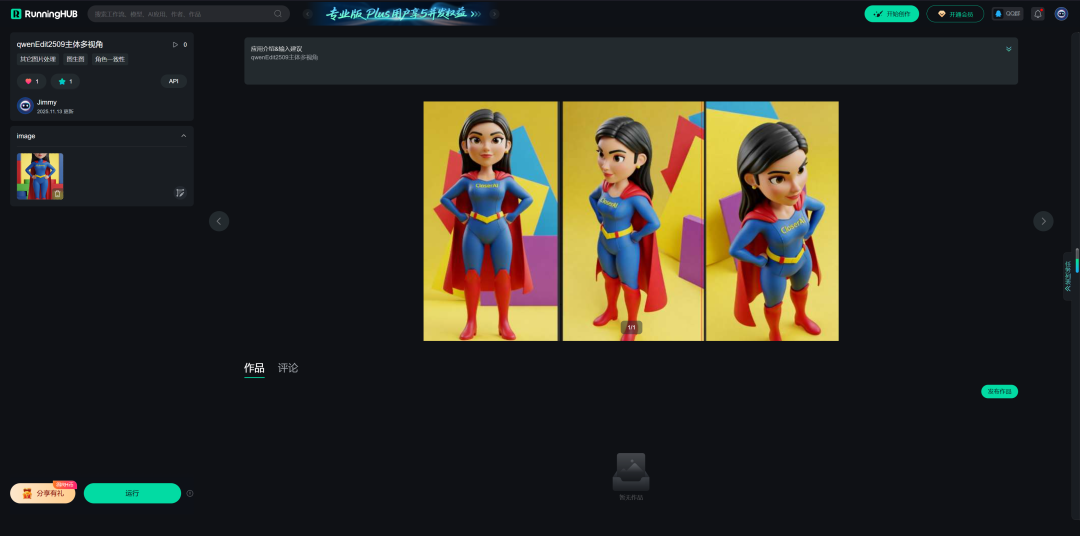Open the image edit pencil icon
The width and height of the screenshot is (1080, 536).
[180, 193]
